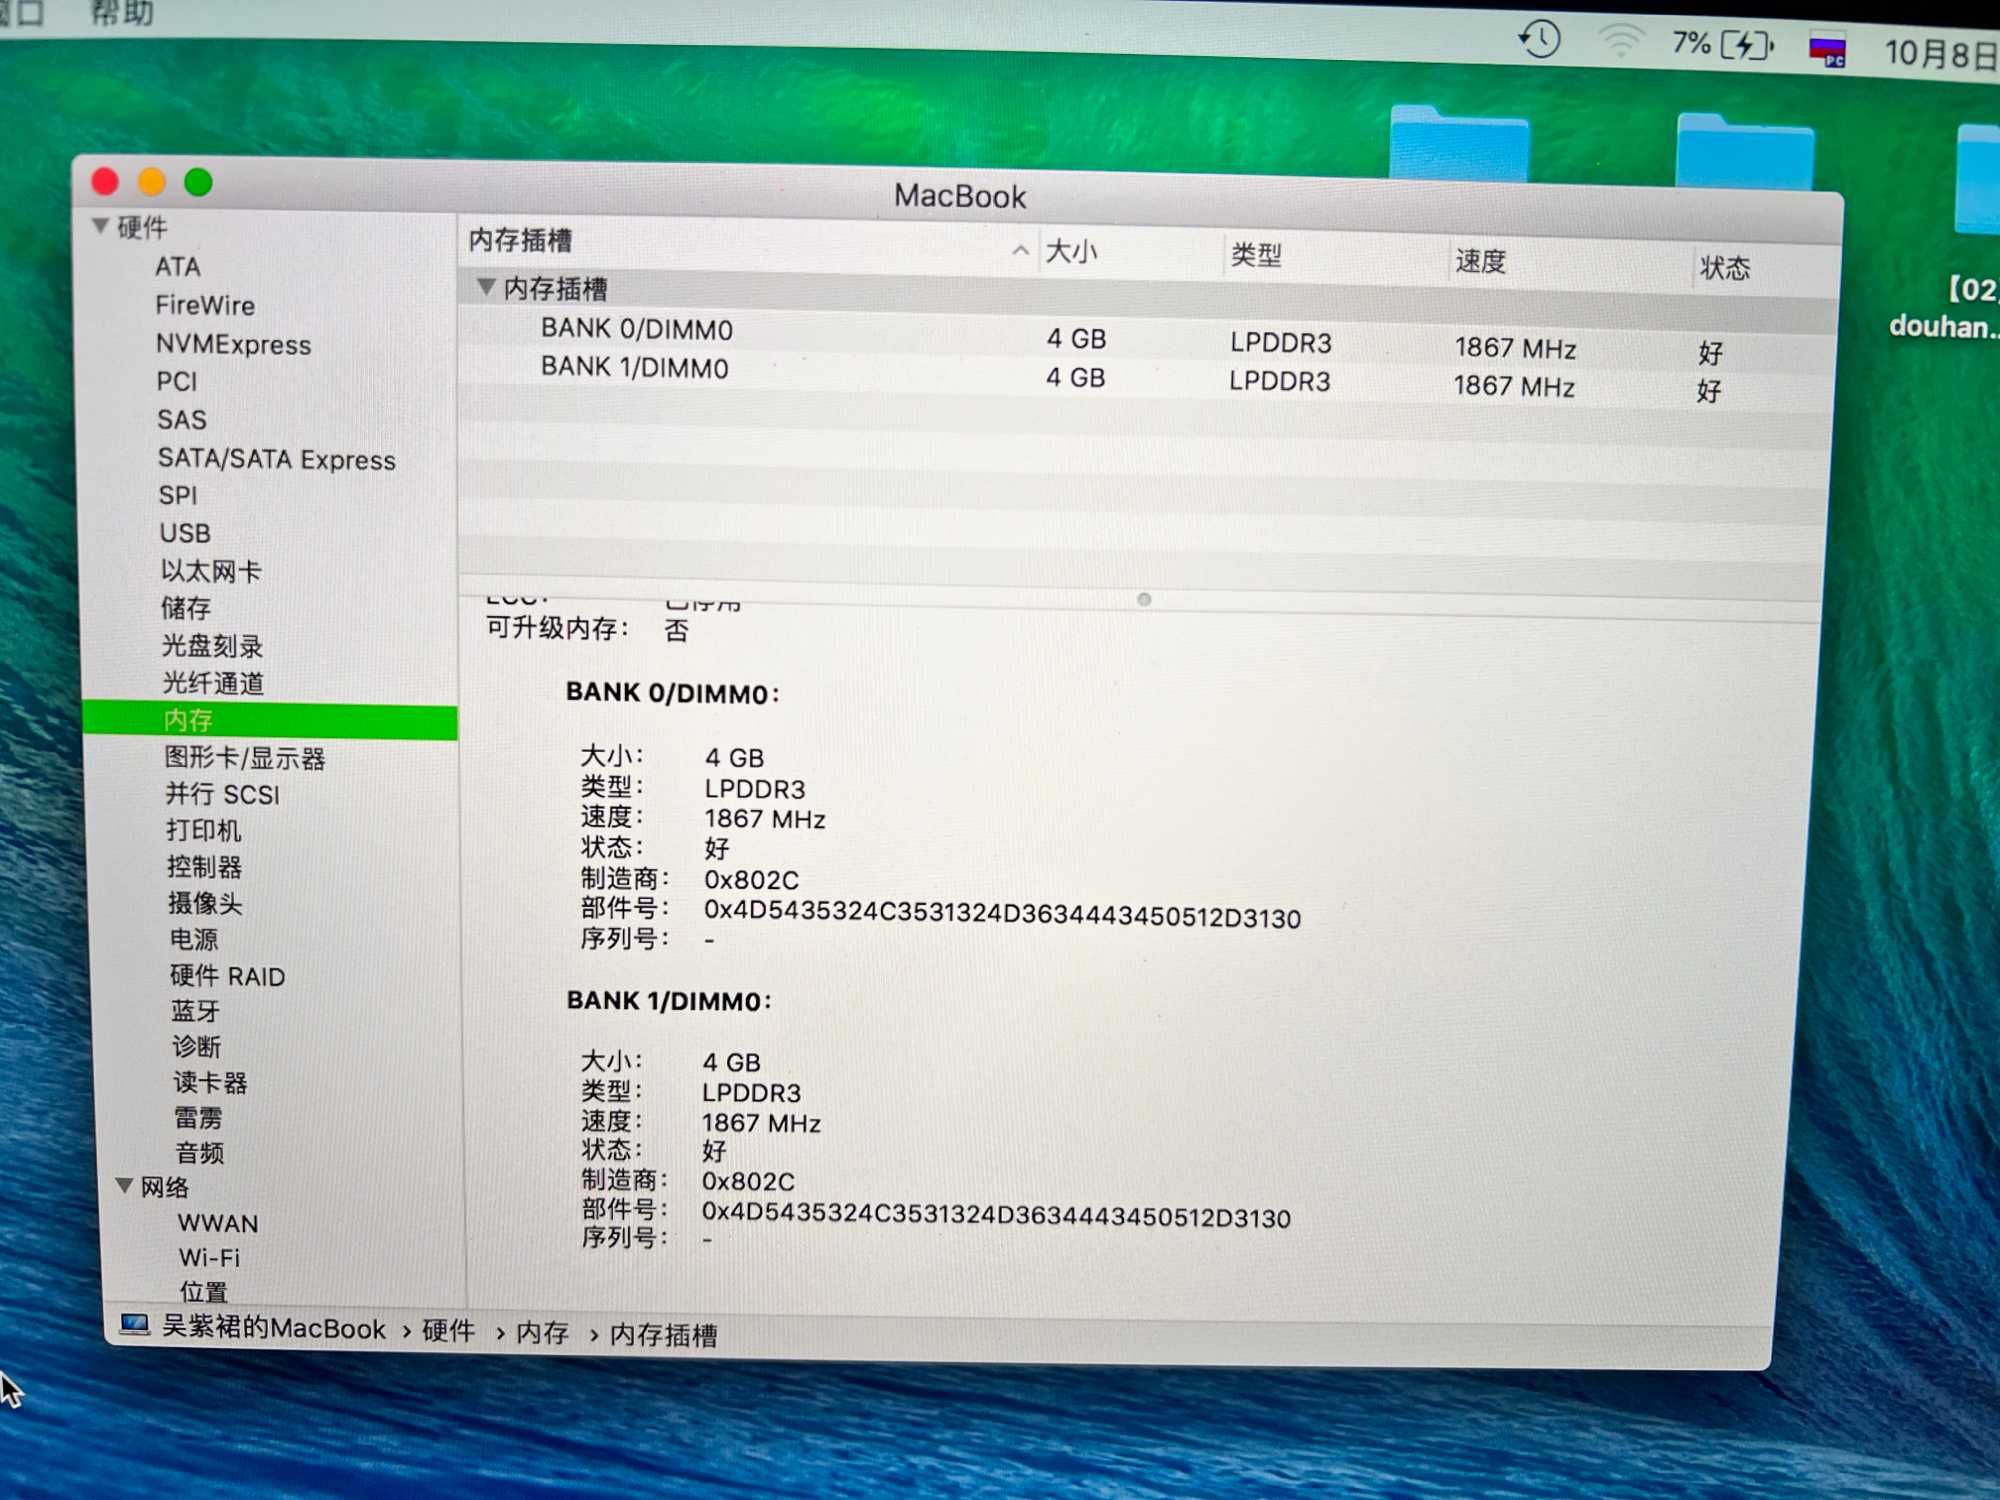Select FireWire in sidebar
Screen dimensions: 2000x1500
(205, 305)
